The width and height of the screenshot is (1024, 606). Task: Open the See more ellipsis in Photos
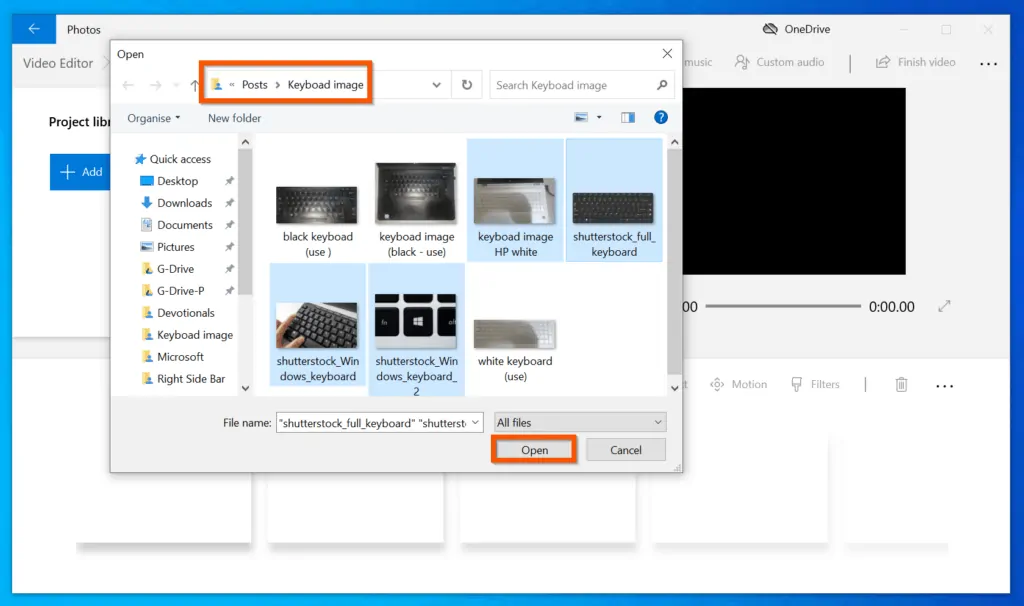pyautogui.click(x=988, y=63)
